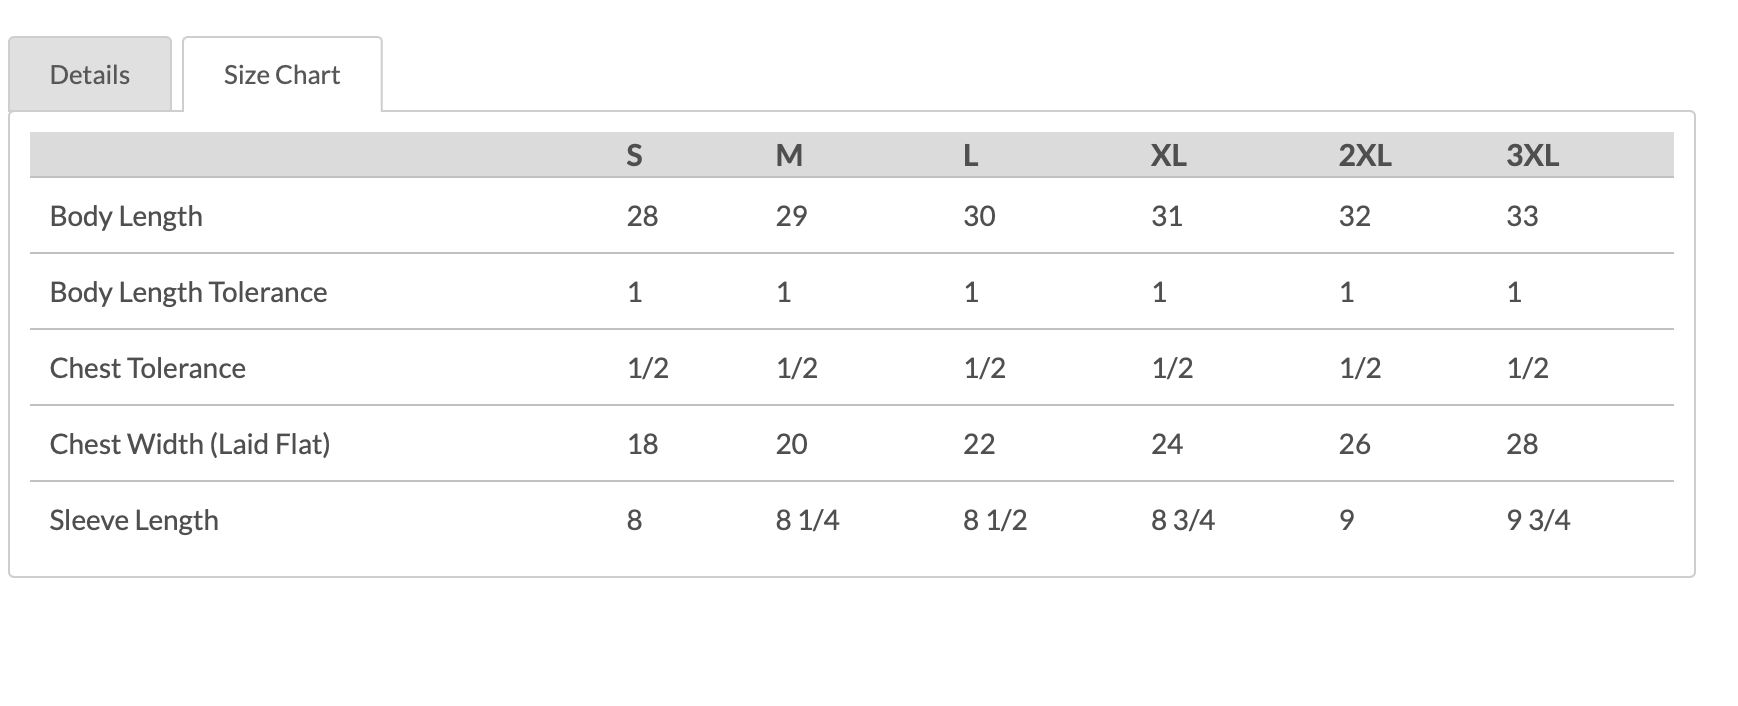
Task: Click the 3XL size column header
Action: (x=1532, y=155)
